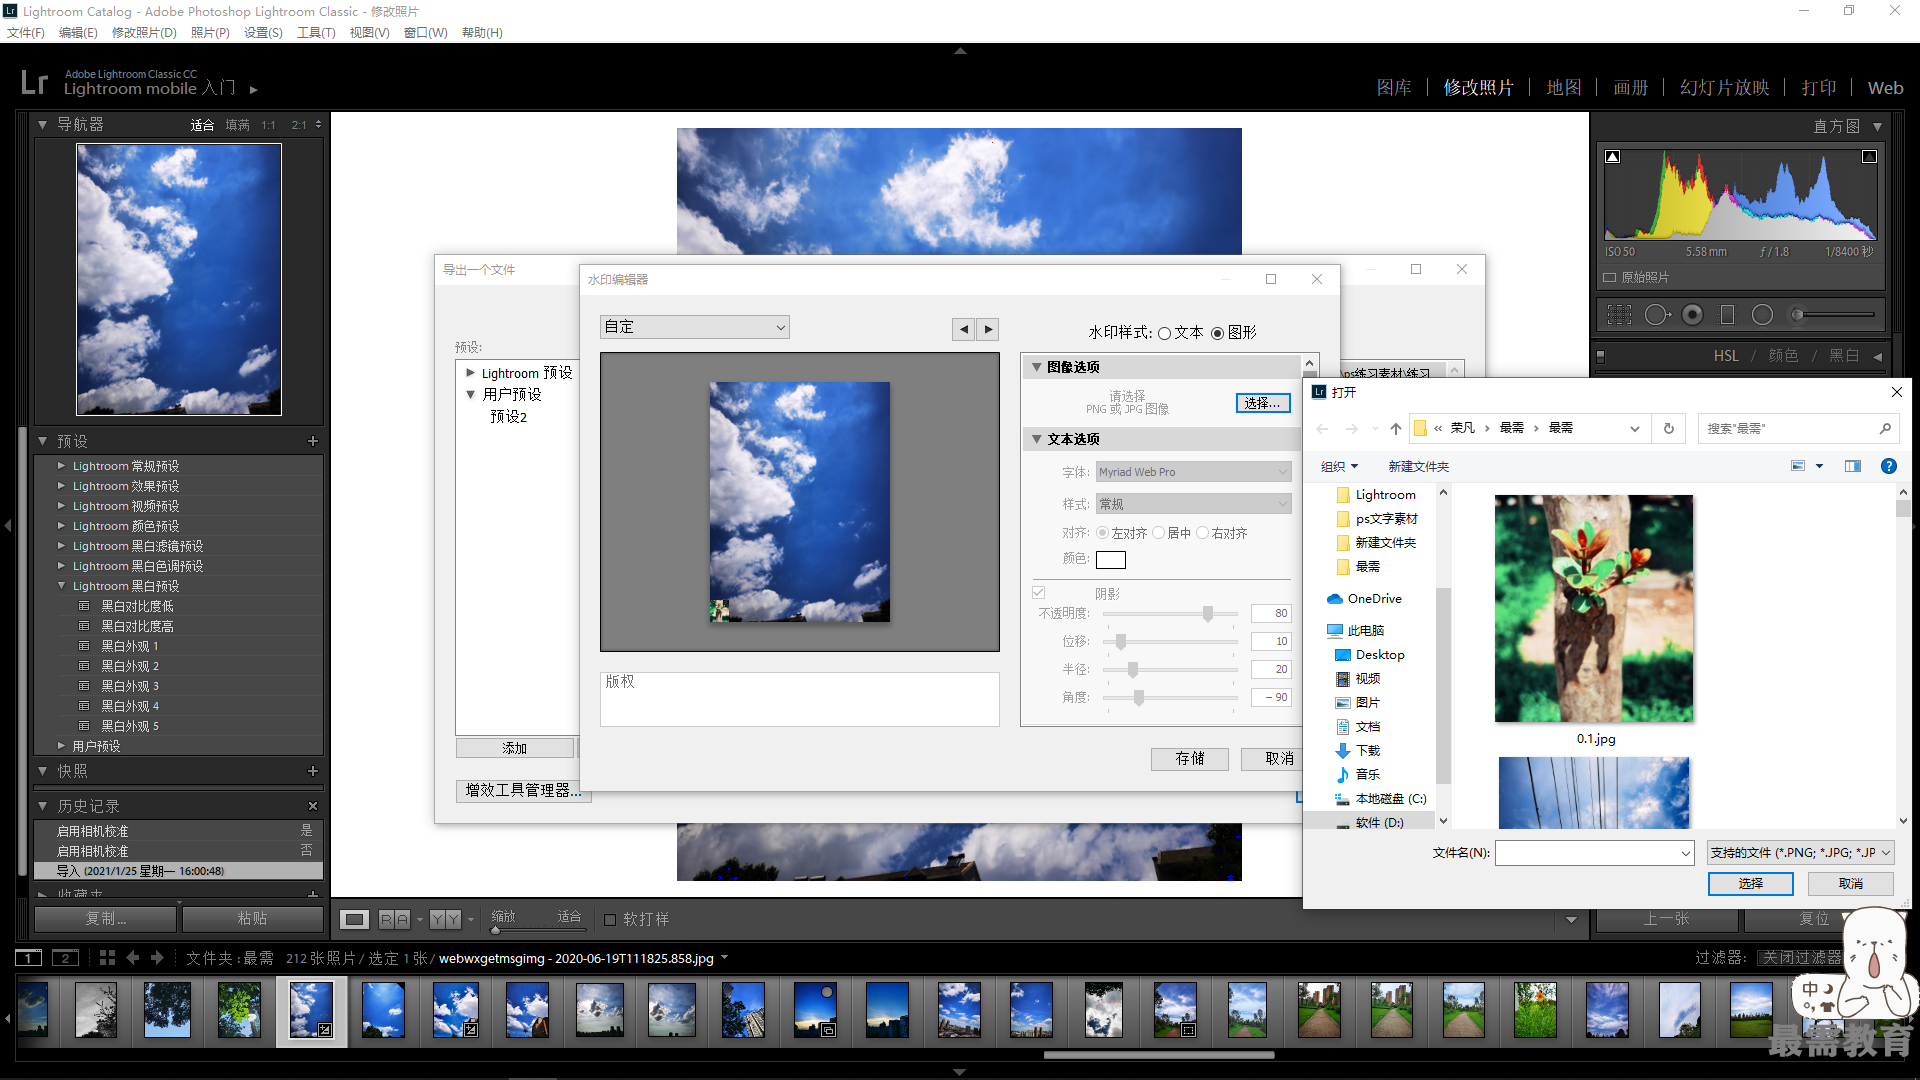The width and height of the screenshot is (1920, 1080).
Task: Select graphic watermark style radio
Action: (x=1217, y=333)
